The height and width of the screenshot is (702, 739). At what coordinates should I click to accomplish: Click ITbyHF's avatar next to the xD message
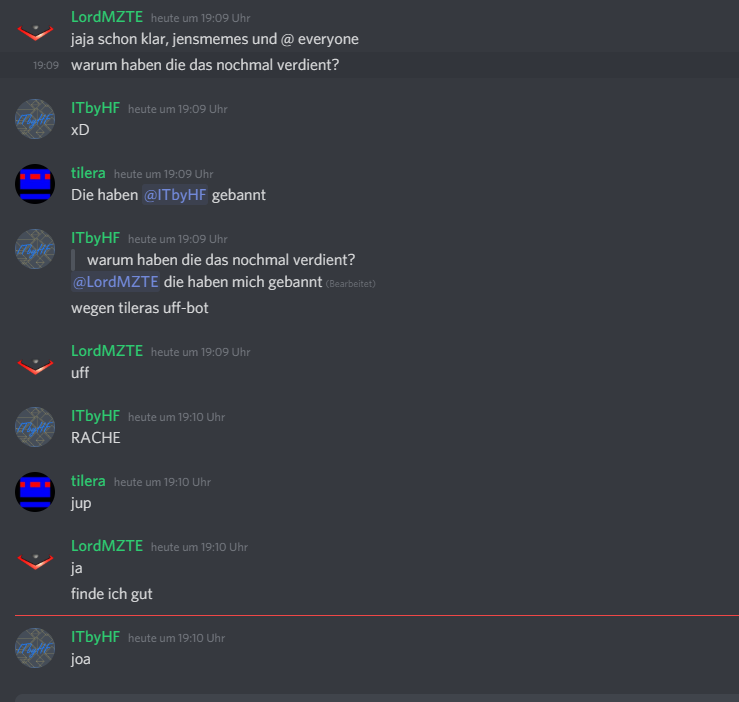[35, 119]
